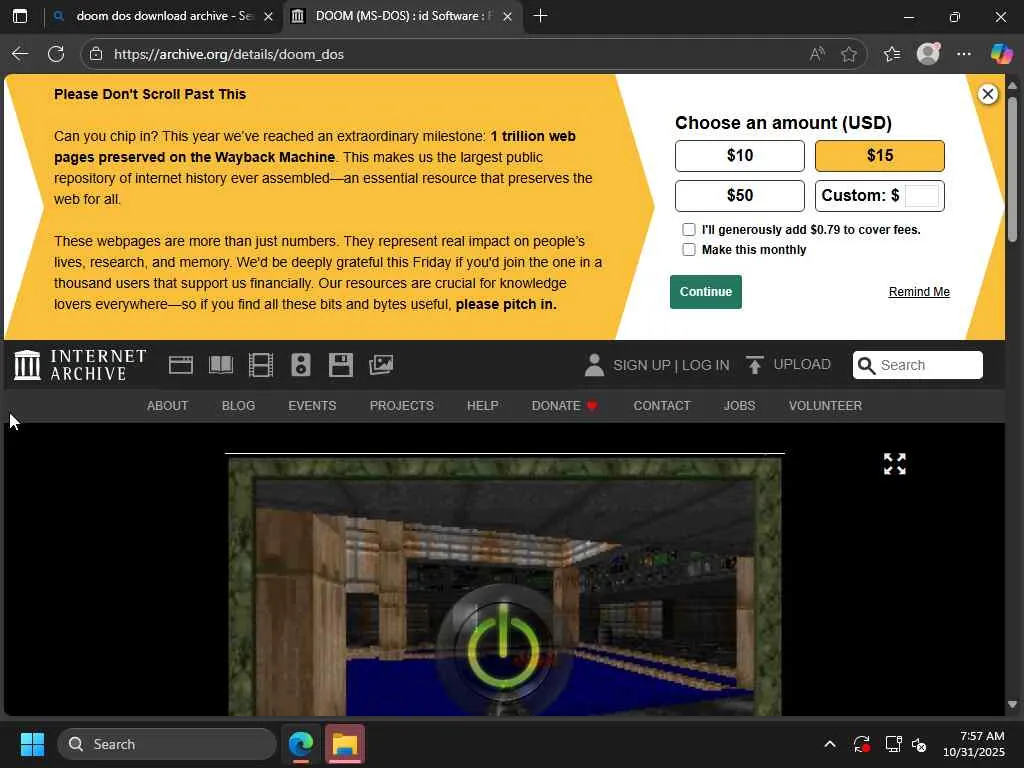The height and width of the screenshot is (768, 1024).
Task: View site information lock icon
Action: click(x=96, y=54)
